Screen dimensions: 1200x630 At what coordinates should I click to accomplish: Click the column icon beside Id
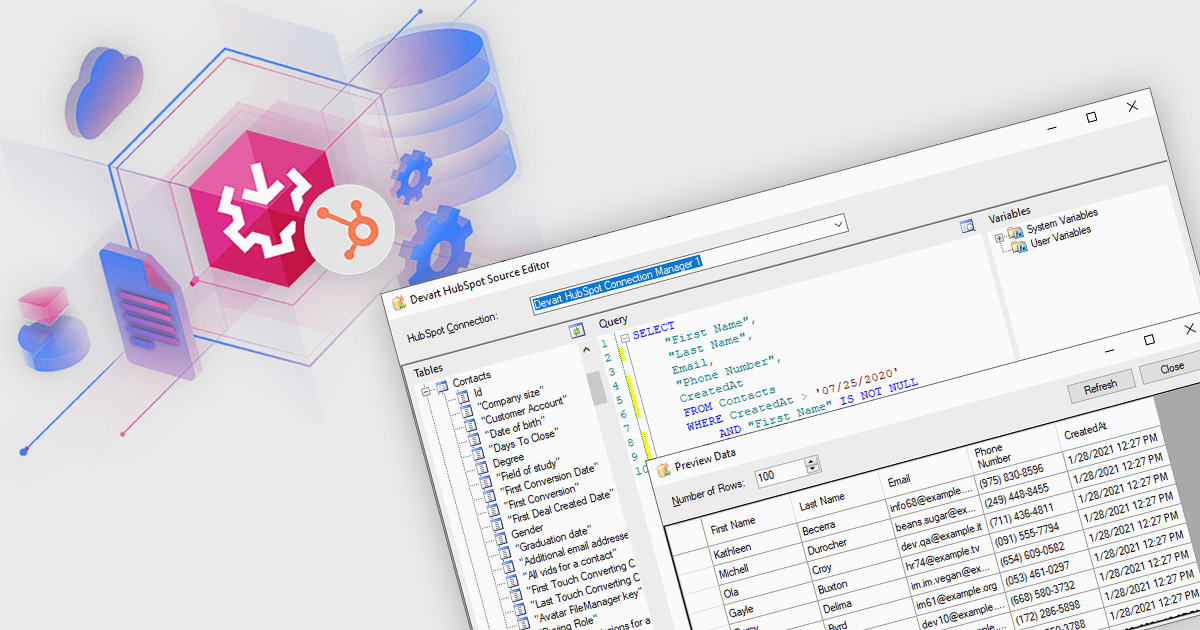tap(463, 397)
